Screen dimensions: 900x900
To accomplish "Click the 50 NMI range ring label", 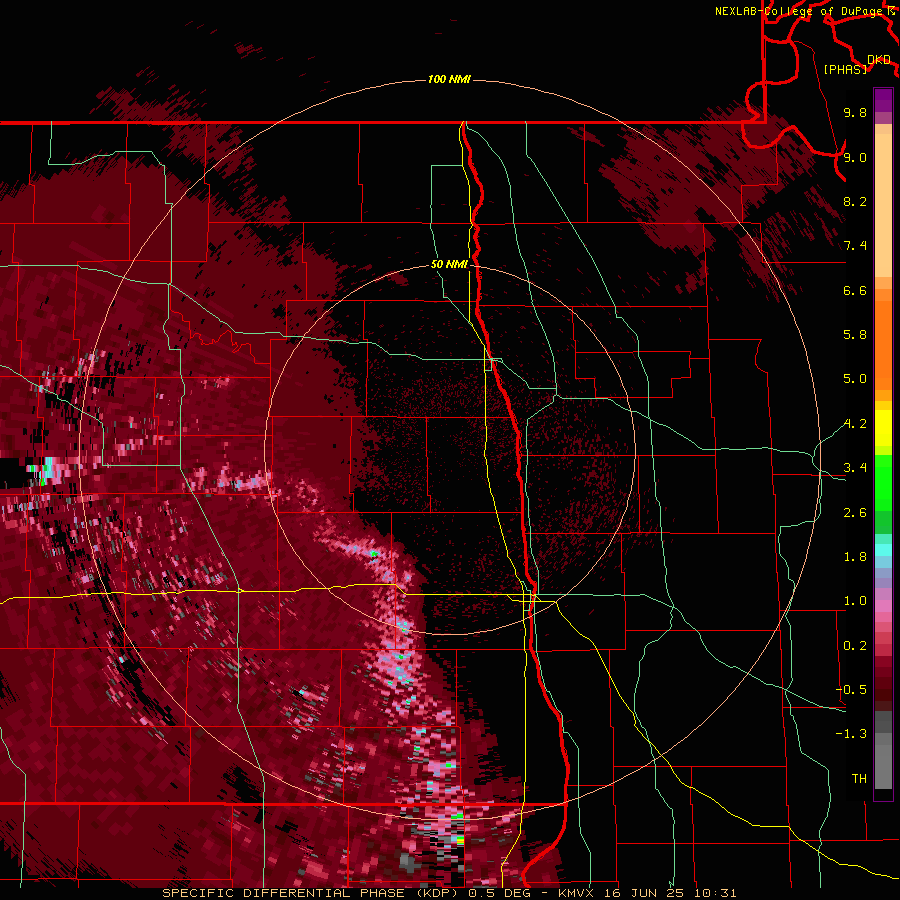I will coord(449,265).
